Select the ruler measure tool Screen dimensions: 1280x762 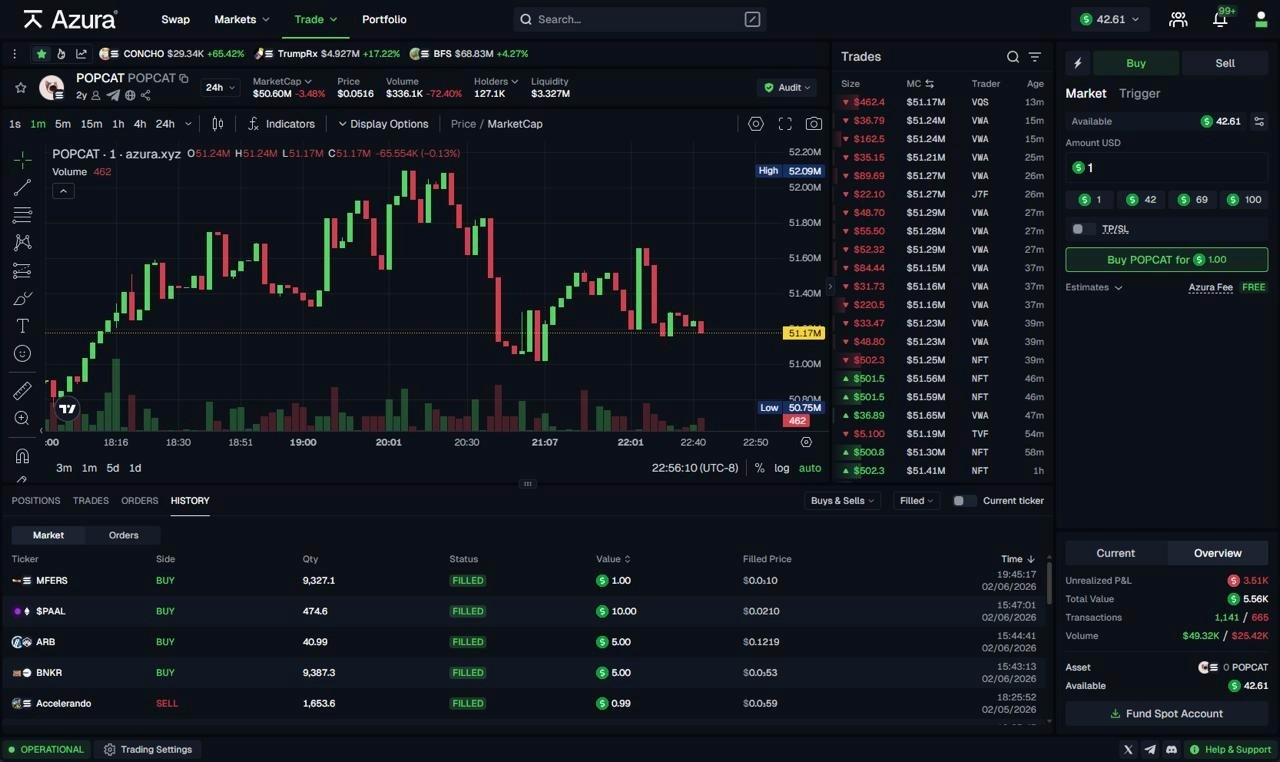pos(22,391)
